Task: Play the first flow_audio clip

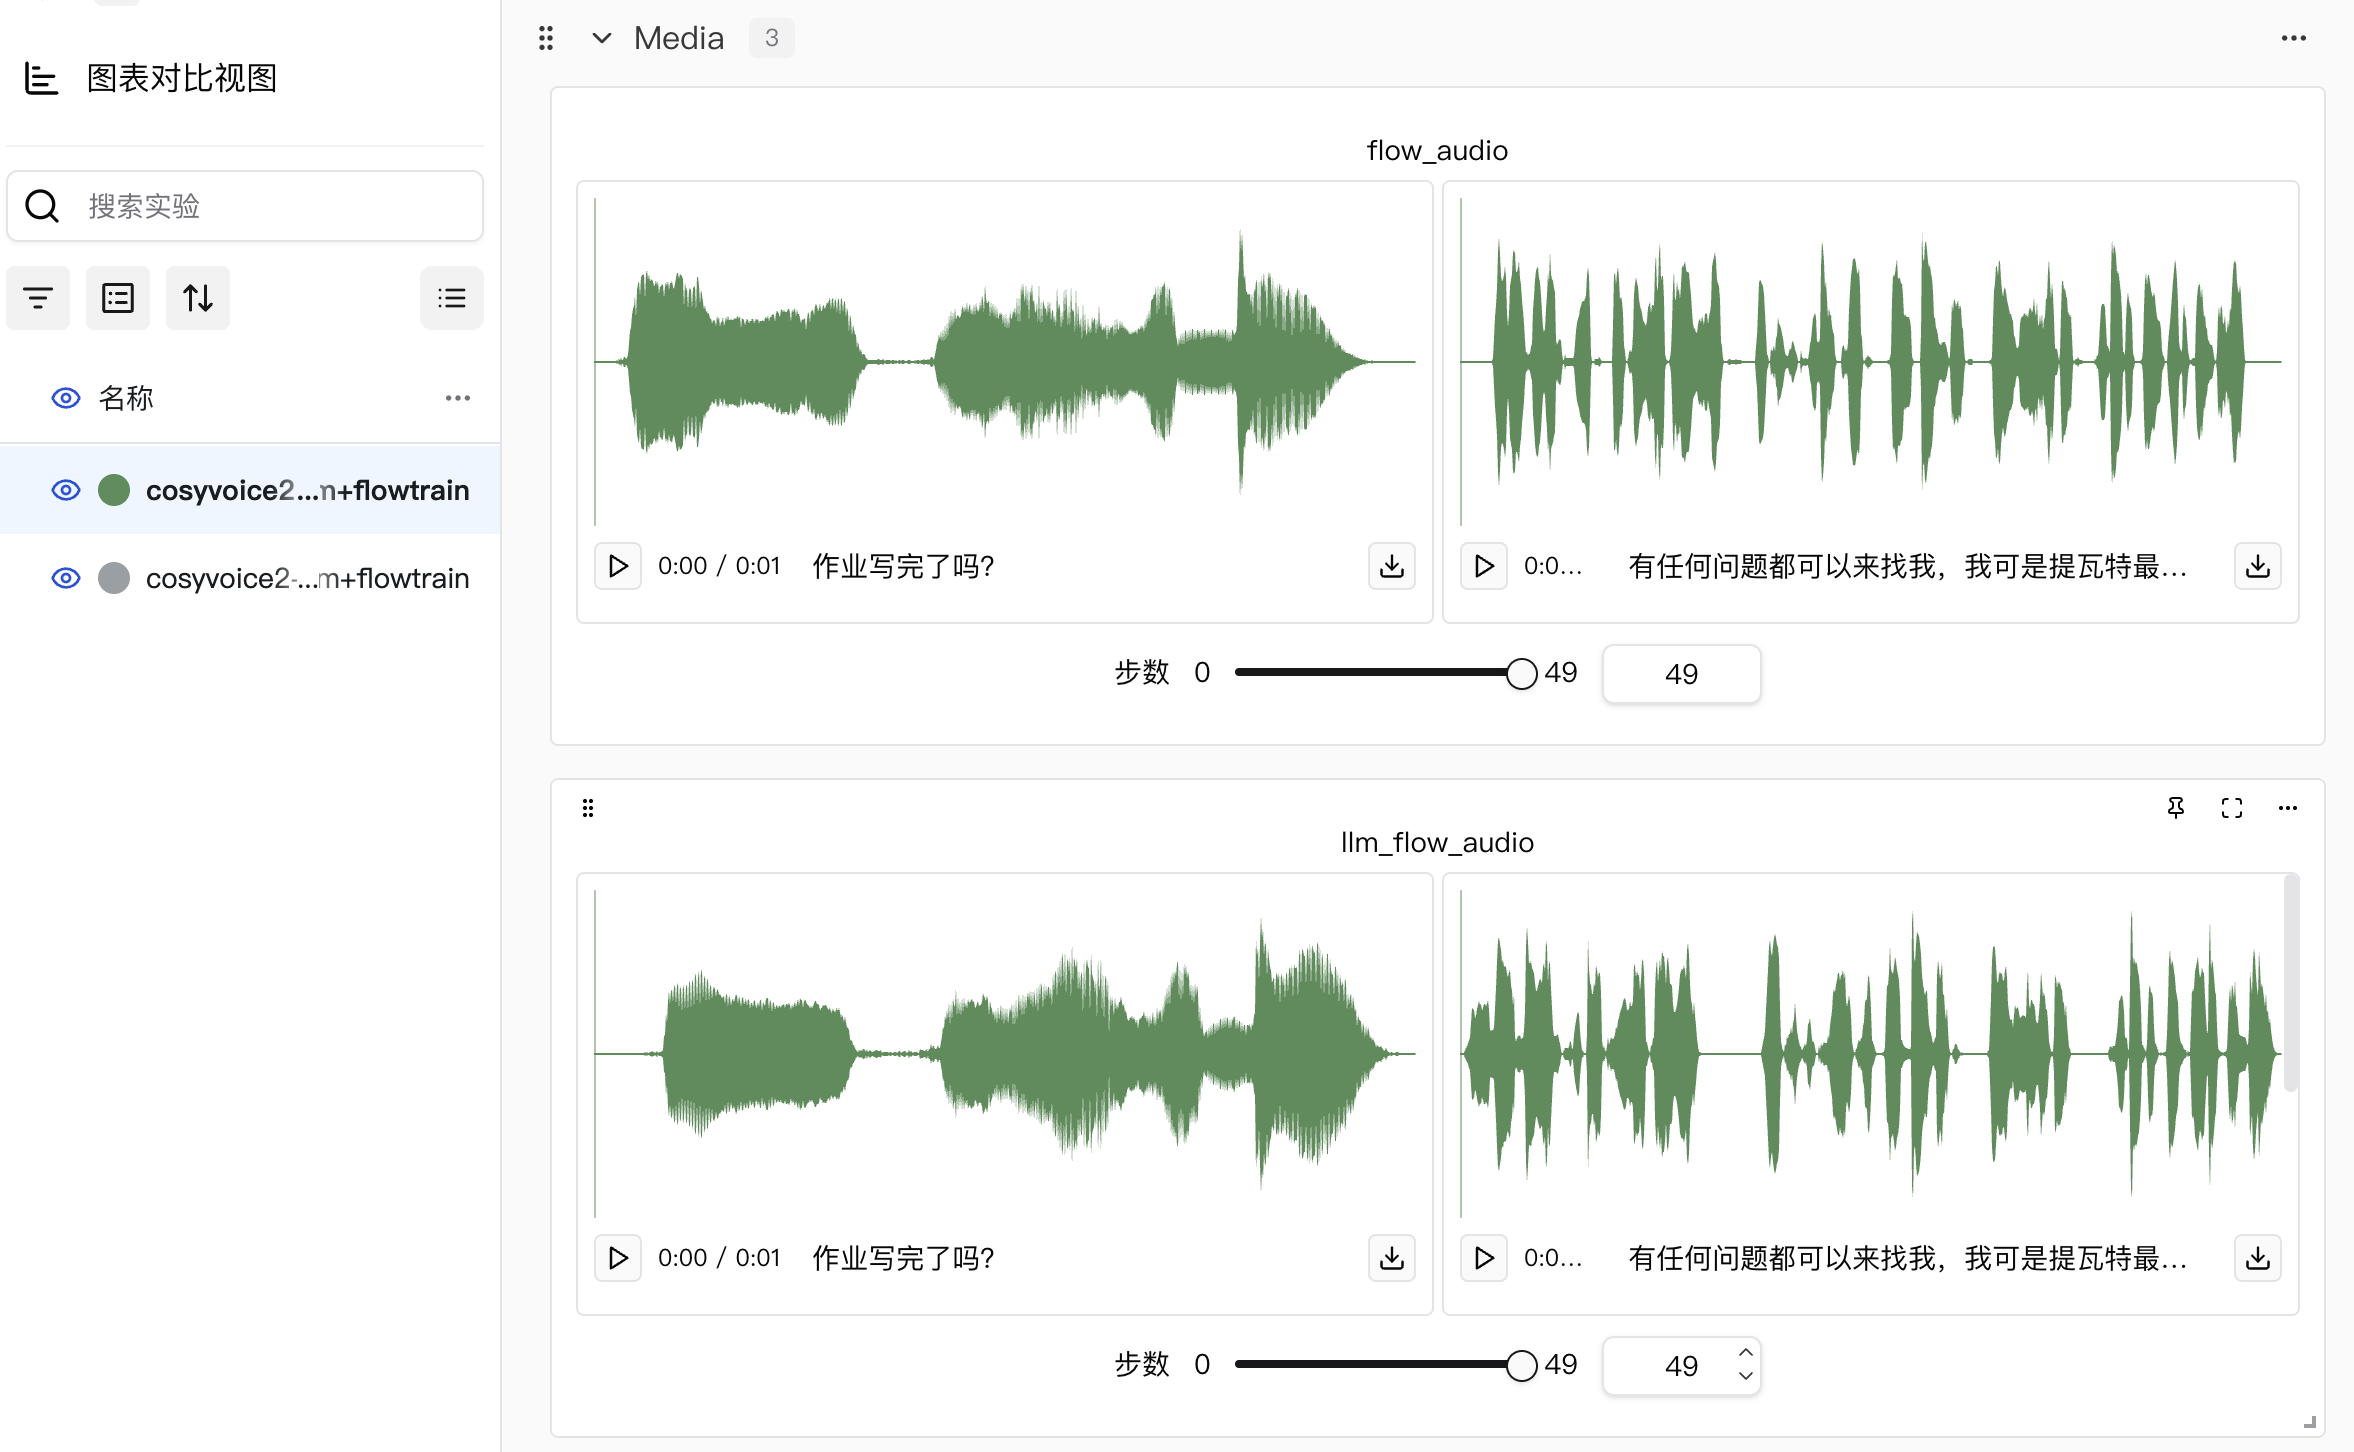Action: pyautogui.click(x=618, y=566)
